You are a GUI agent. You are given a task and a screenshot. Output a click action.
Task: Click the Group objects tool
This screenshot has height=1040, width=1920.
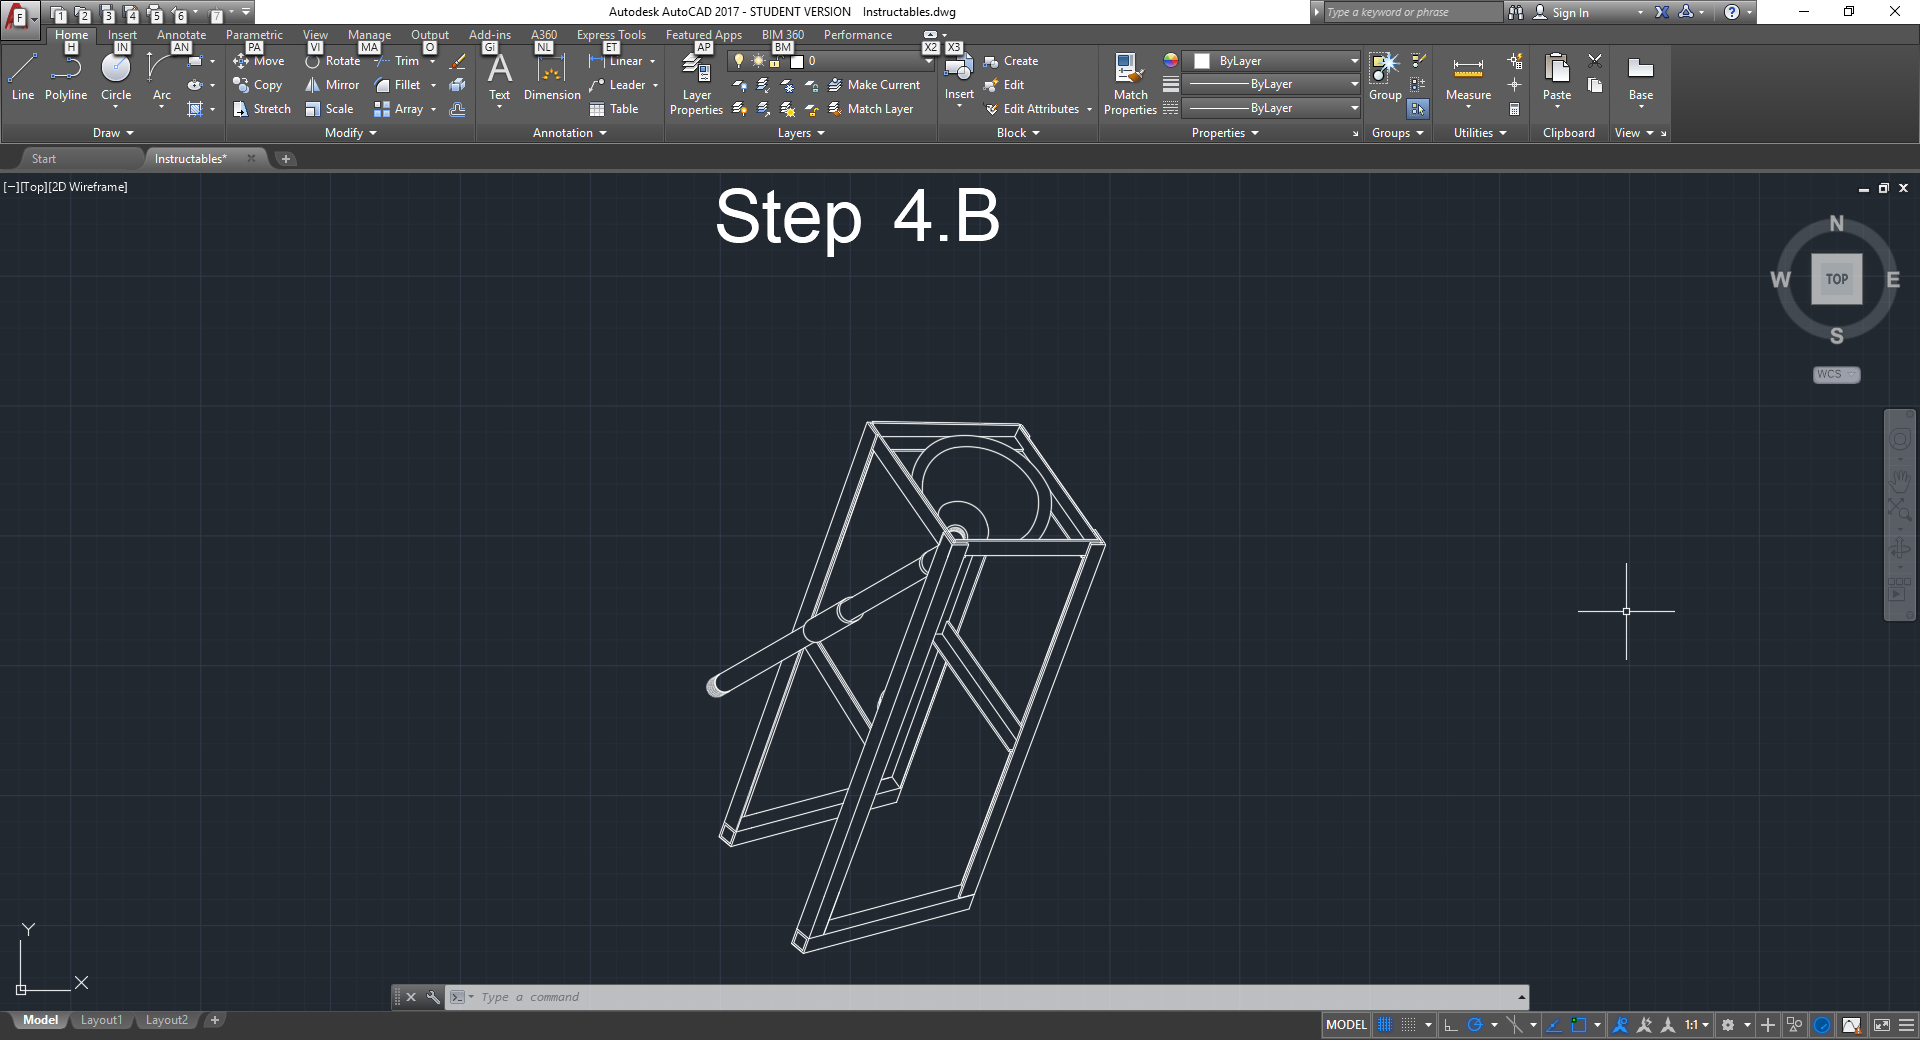[x=1385, y=77]
